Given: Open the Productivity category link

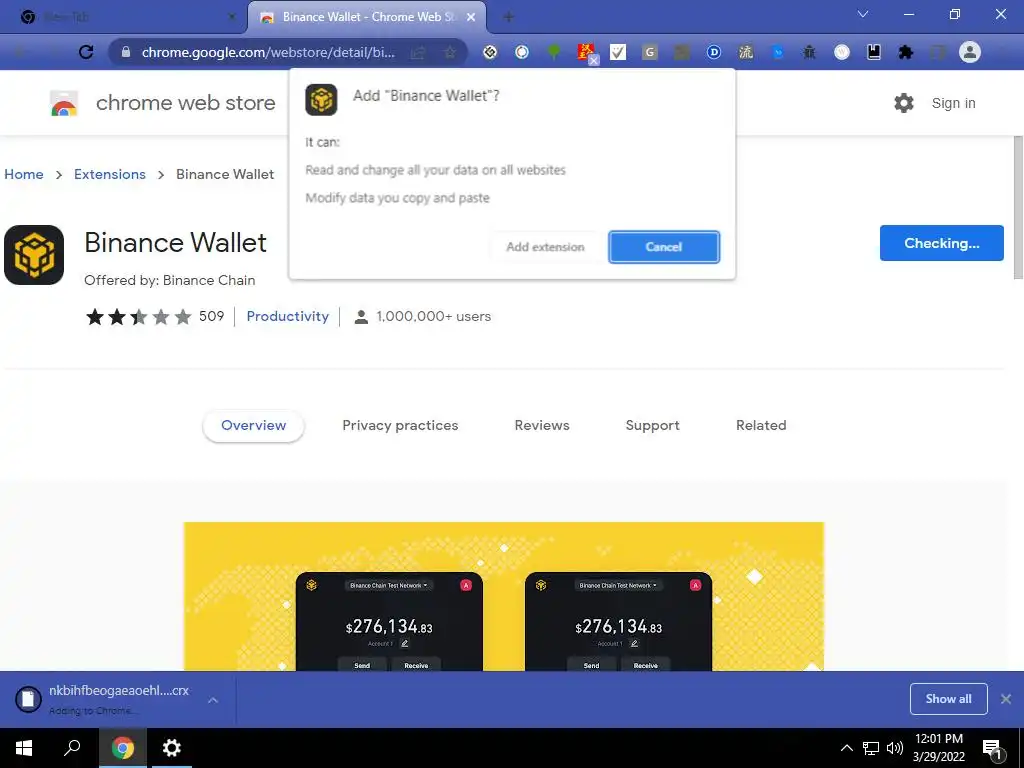Looking at the screenshot, I should (287, 316).
